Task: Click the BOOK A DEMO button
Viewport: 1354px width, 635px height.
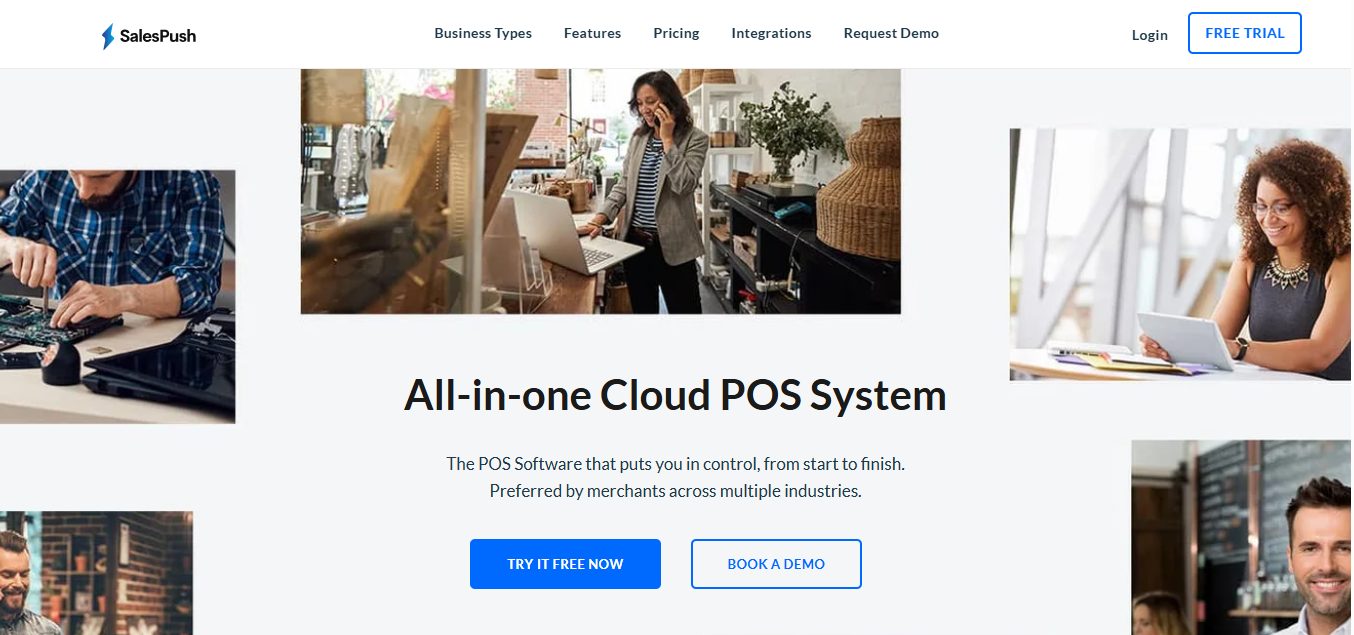Action: (776, 564)
